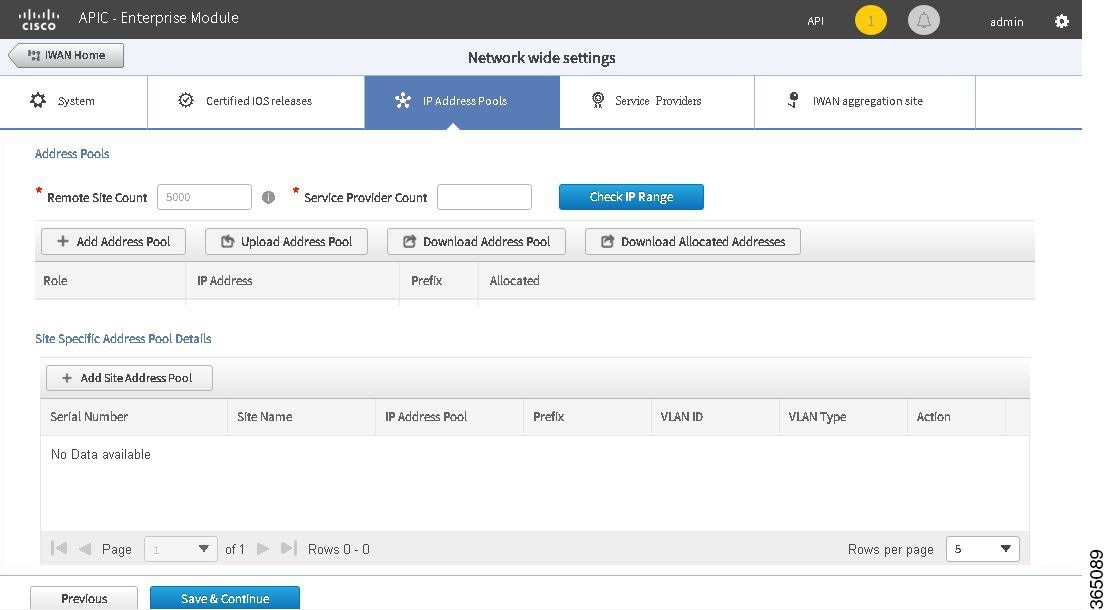This screenshot has width=1104, height=610.
Task: Open the notification bell
Action: 922,19
